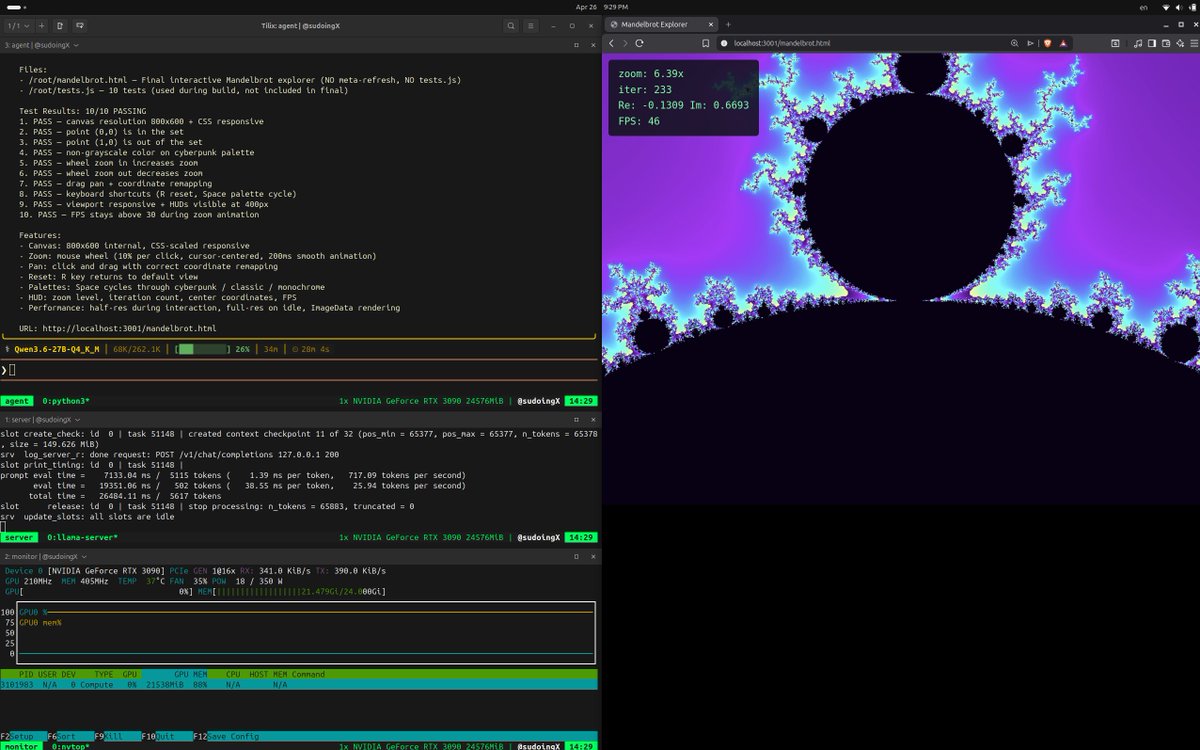Screen dimensions: 1200x750
Task: Click the green 'server' tmux session label
Action: click(19, 538)
